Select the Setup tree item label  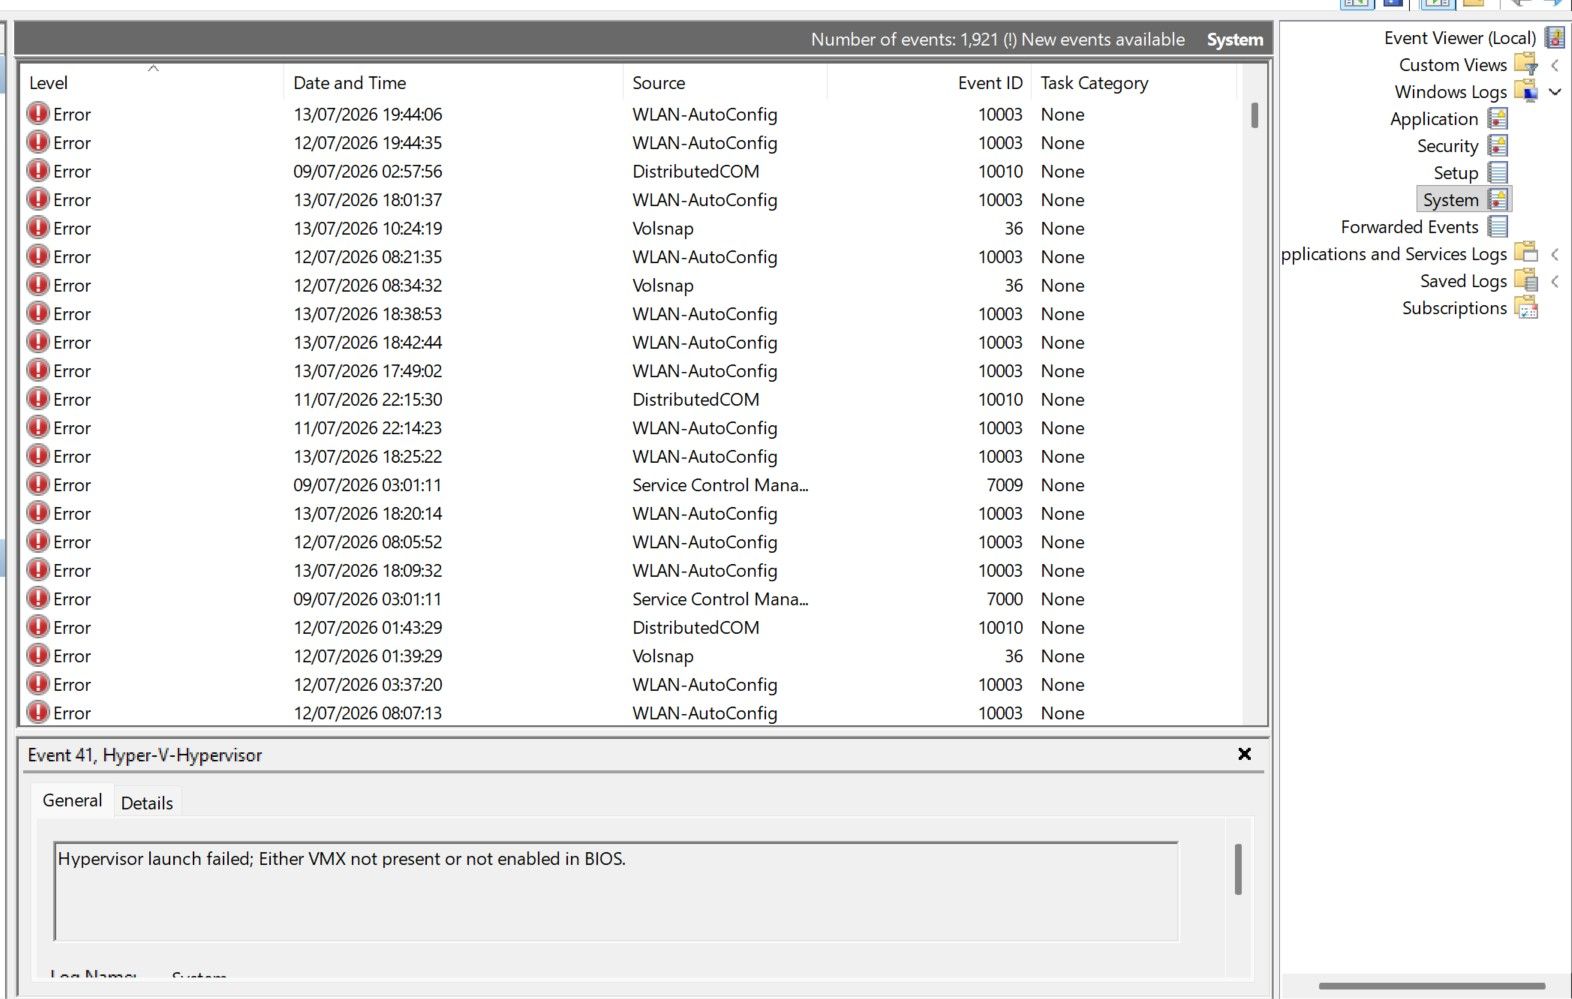click(1456, 173)
